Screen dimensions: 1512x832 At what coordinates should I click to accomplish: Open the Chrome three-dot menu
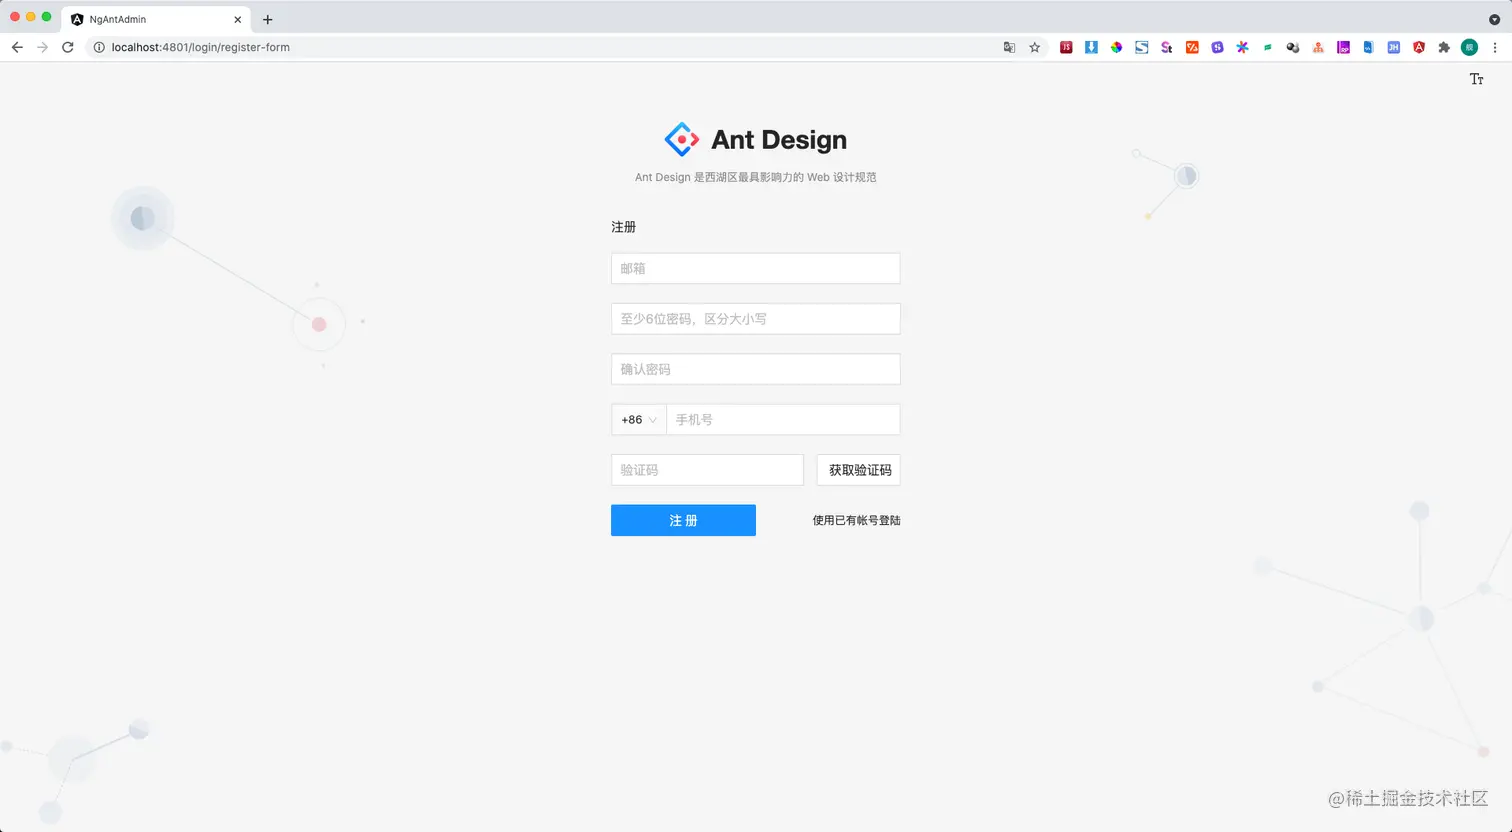pyautogui.click(x=1495, y=47)
